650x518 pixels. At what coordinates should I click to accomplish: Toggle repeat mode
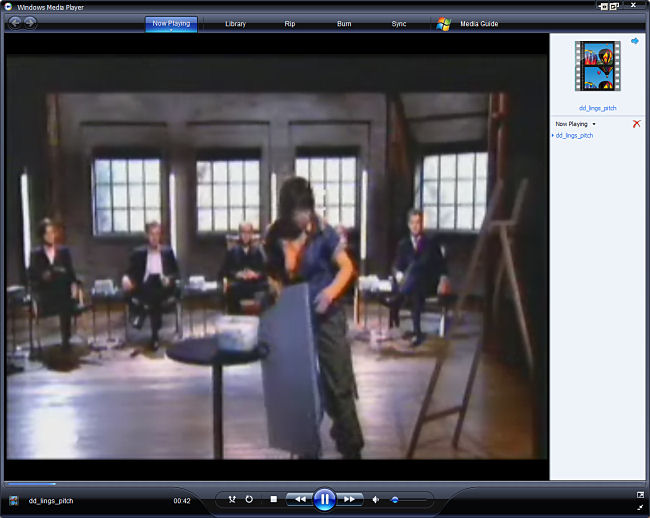249,499
